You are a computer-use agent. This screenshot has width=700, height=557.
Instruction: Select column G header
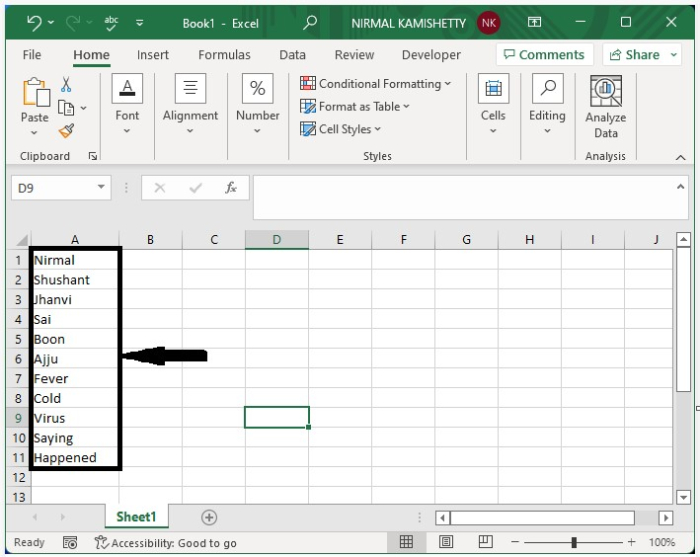point(466,240)
